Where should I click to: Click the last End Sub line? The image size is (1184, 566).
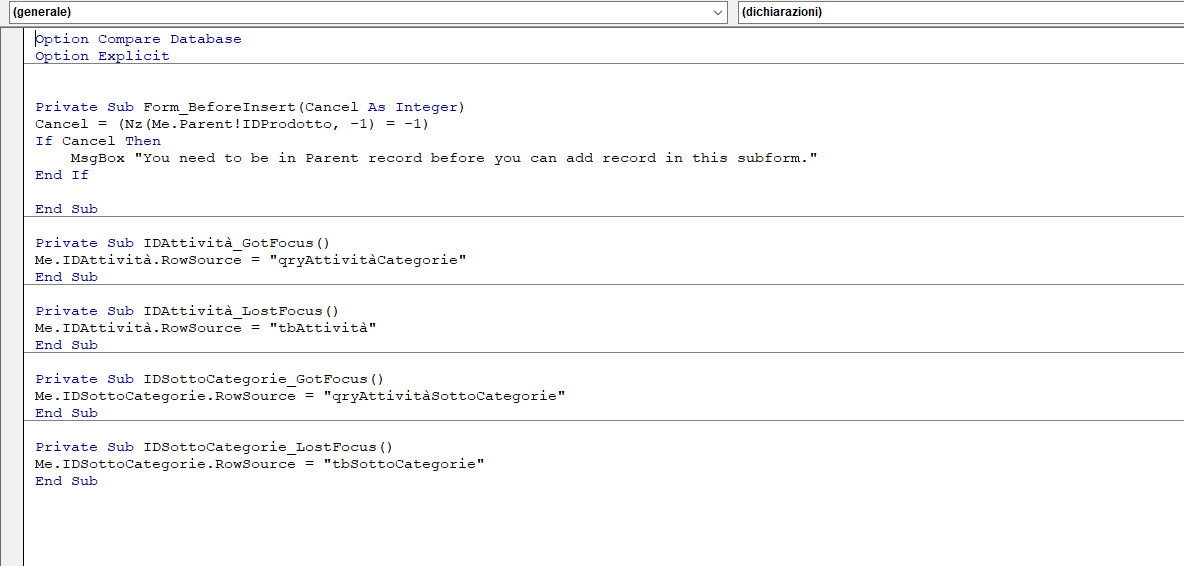[x=66, y=481]
